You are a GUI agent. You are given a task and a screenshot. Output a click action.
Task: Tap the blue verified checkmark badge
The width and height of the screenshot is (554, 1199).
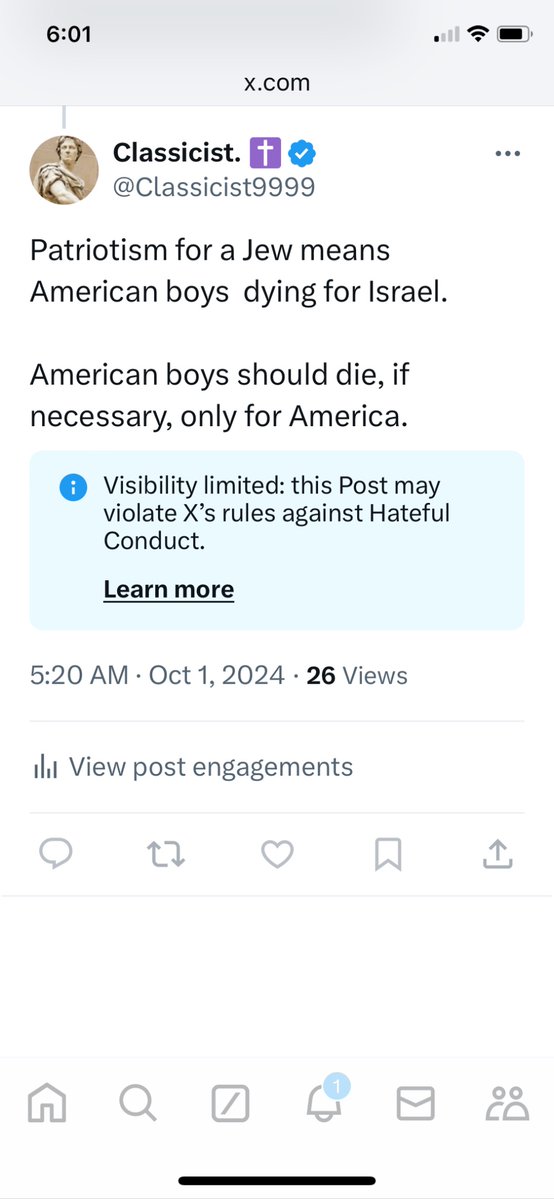click(x=302, y=154)
